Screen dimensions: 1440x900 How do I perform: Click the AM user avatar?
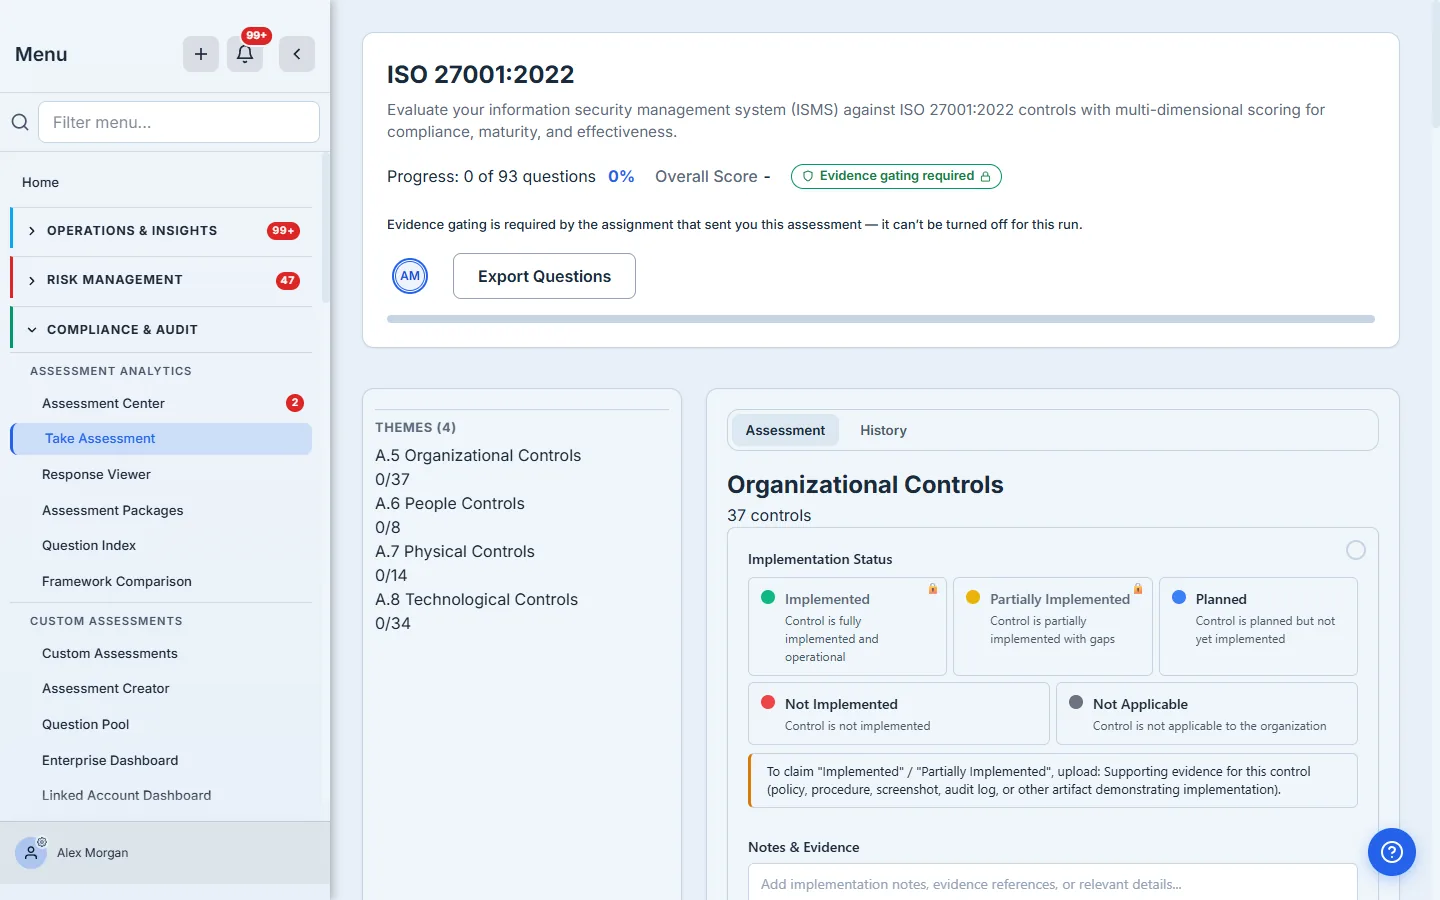[410, 276]
